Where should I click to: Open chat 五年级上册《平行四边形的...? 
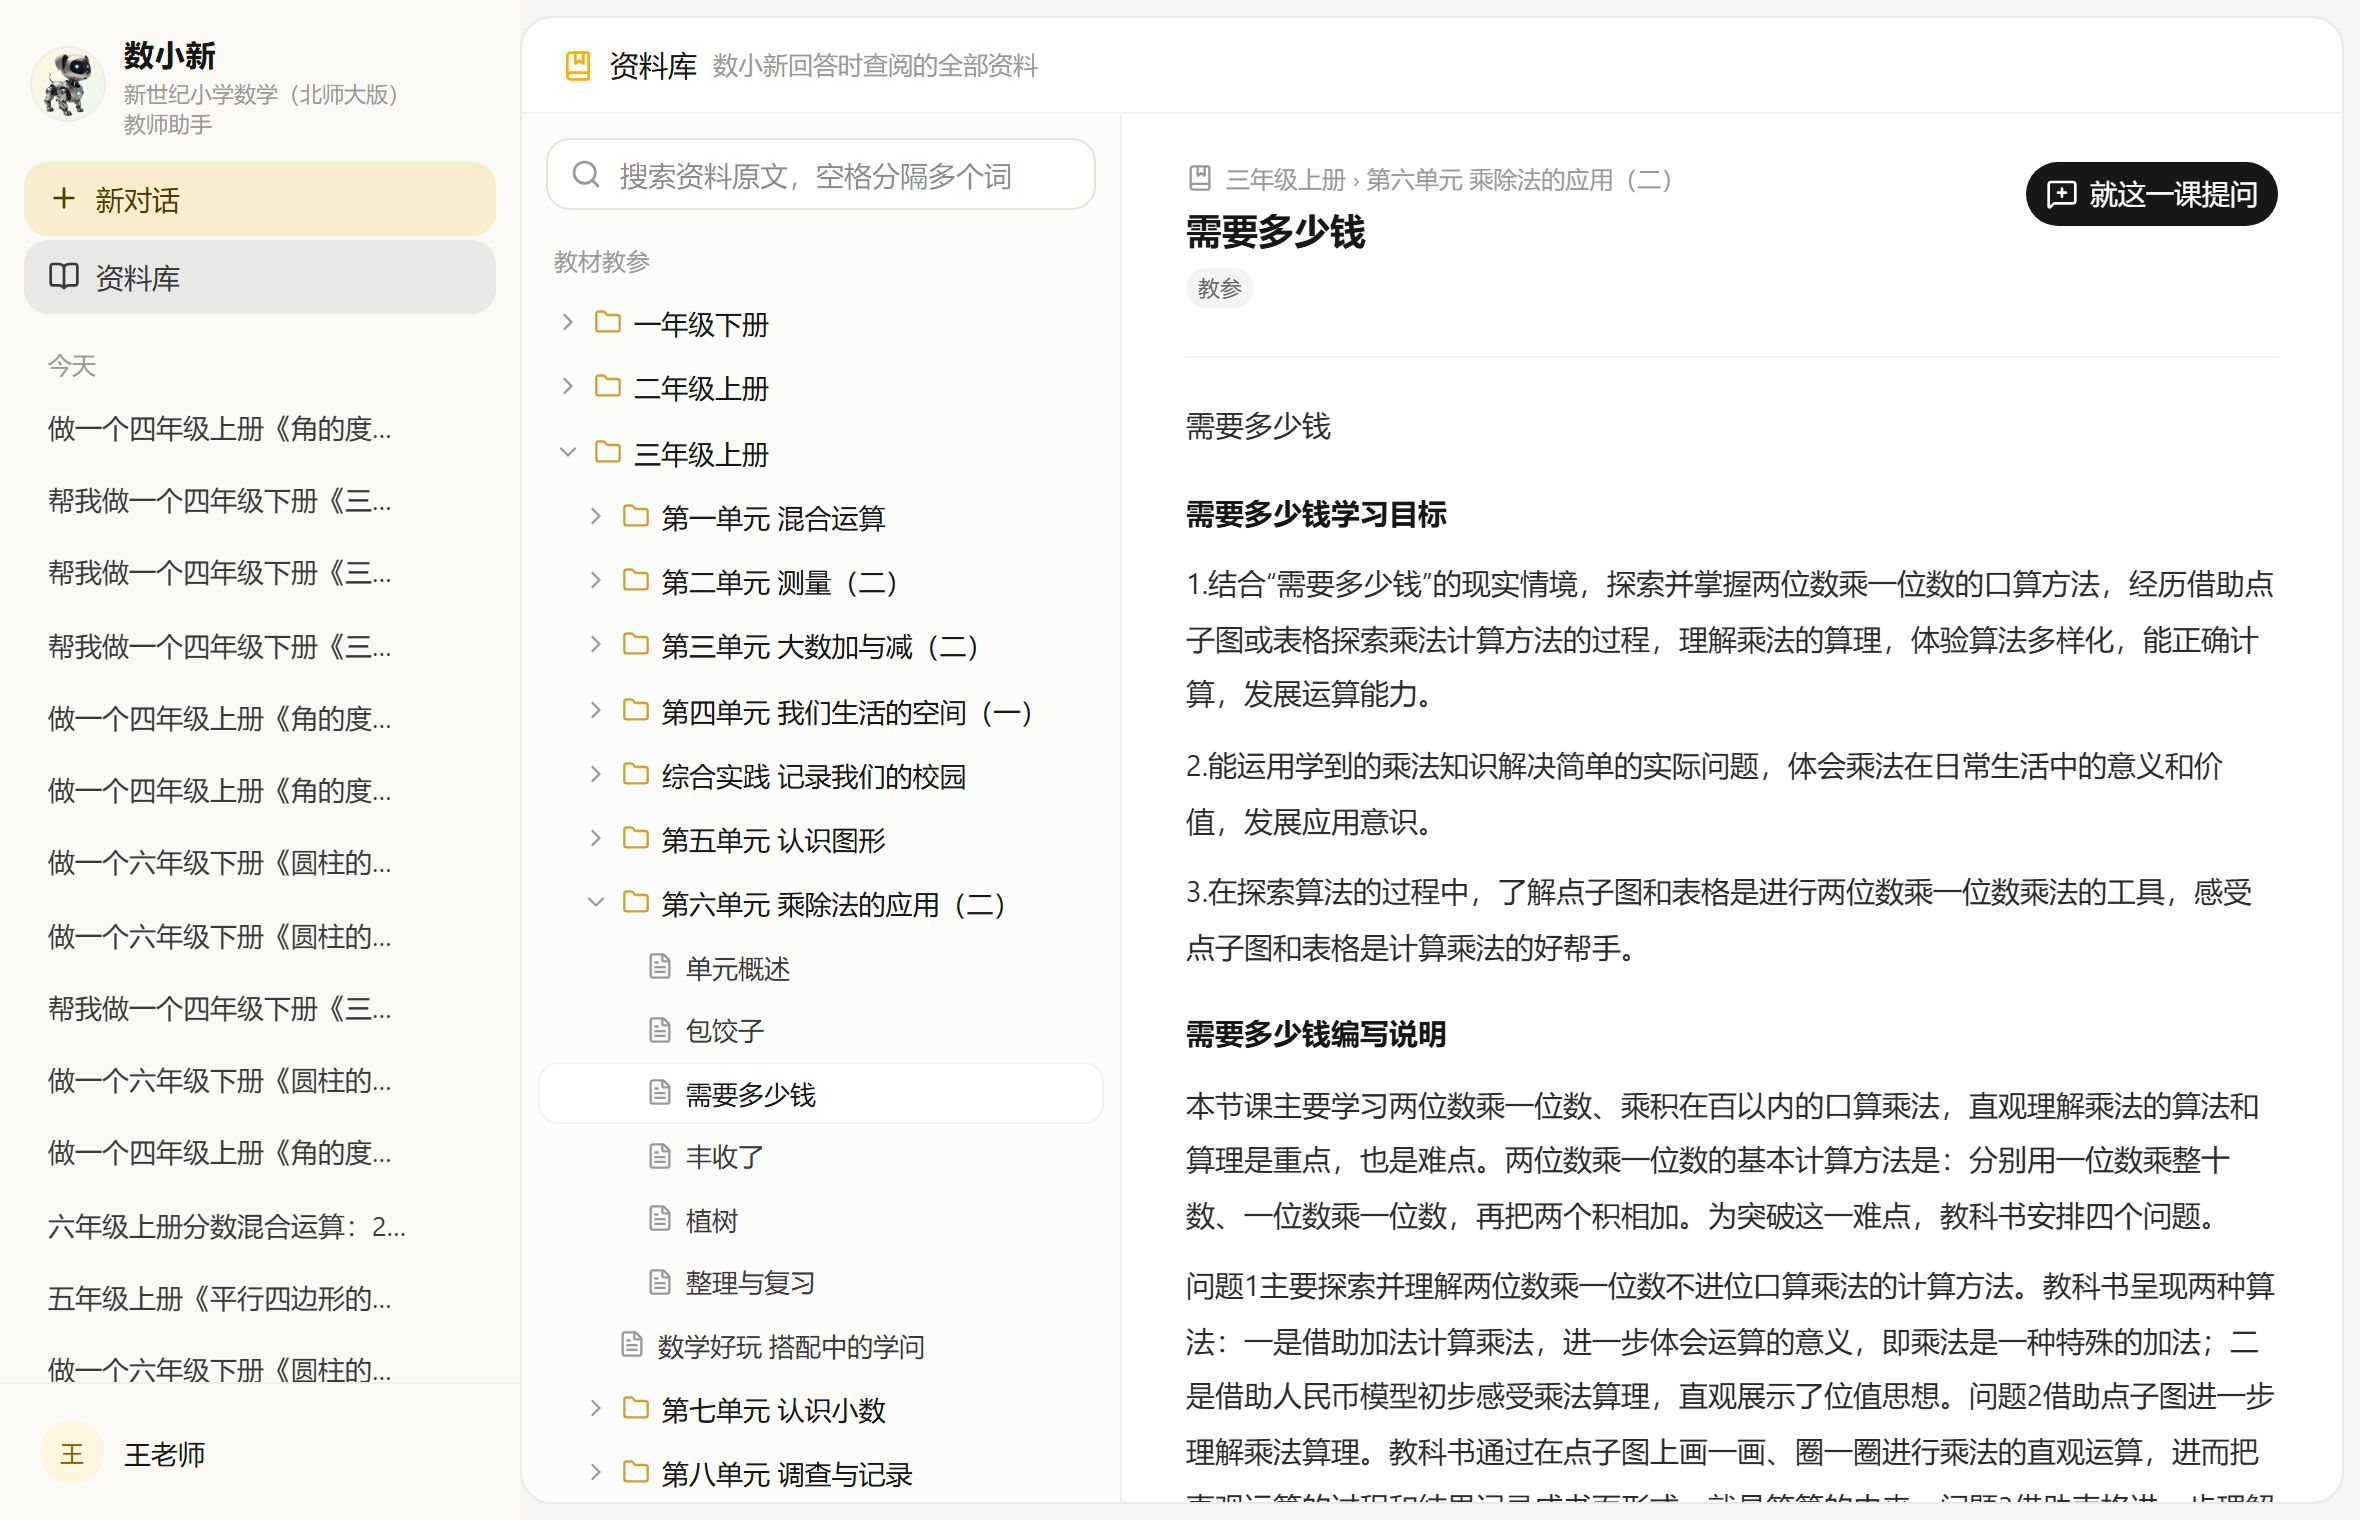click(x=220, y=1298)
